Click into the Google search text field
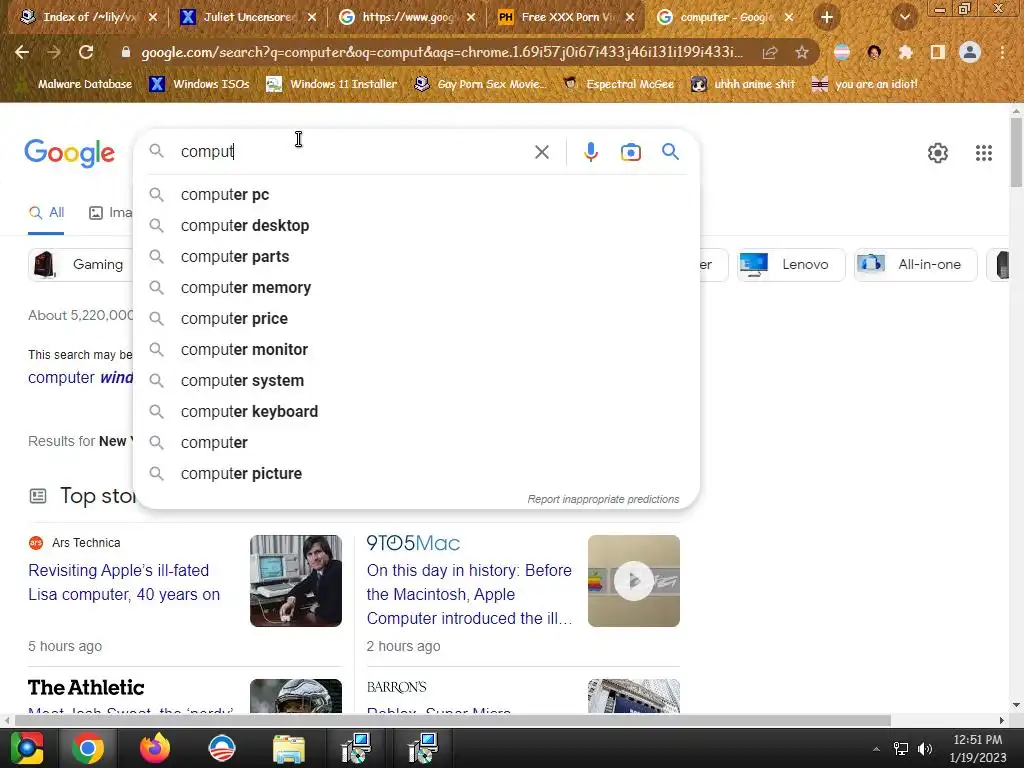The width and height of the screenshot is (1024, 768). tap(353, 152)
